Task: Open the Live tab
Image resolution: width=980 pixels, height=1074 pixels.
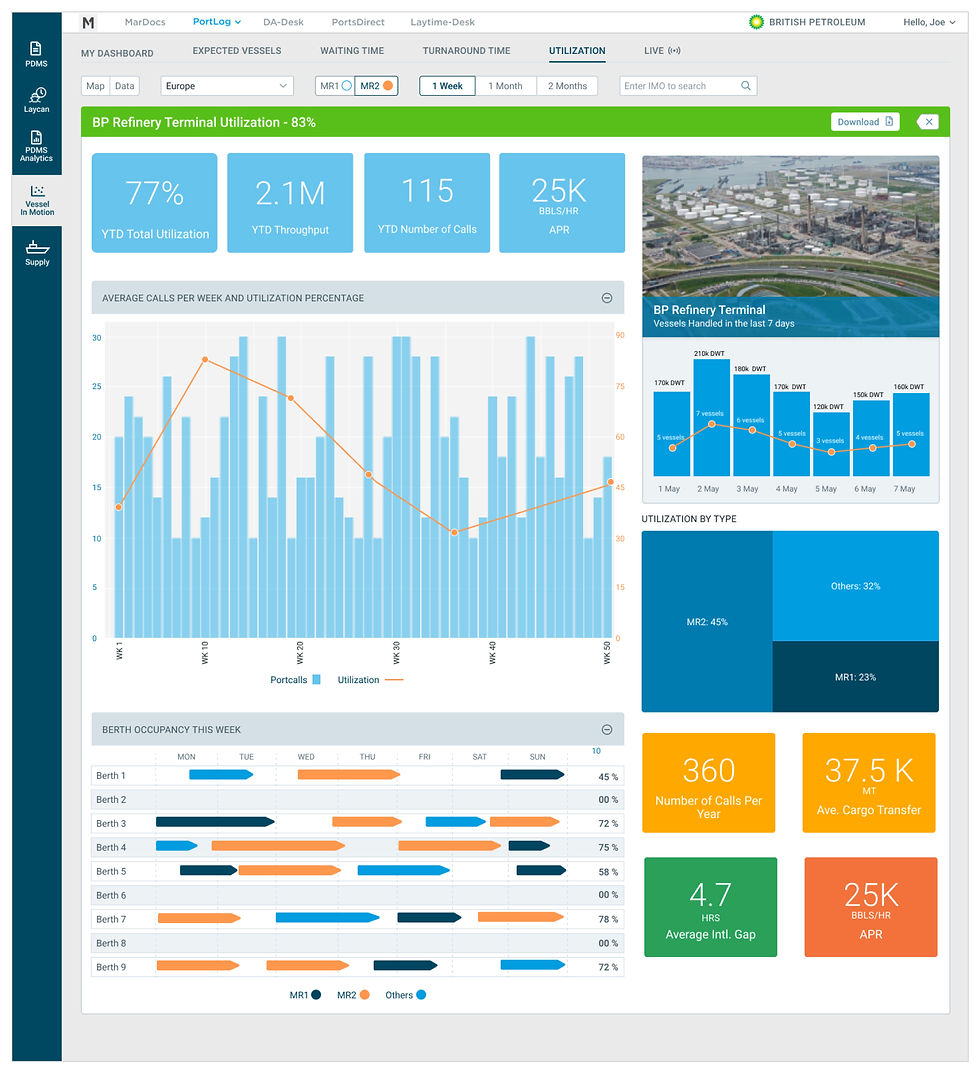Action: tap(662, 51)
